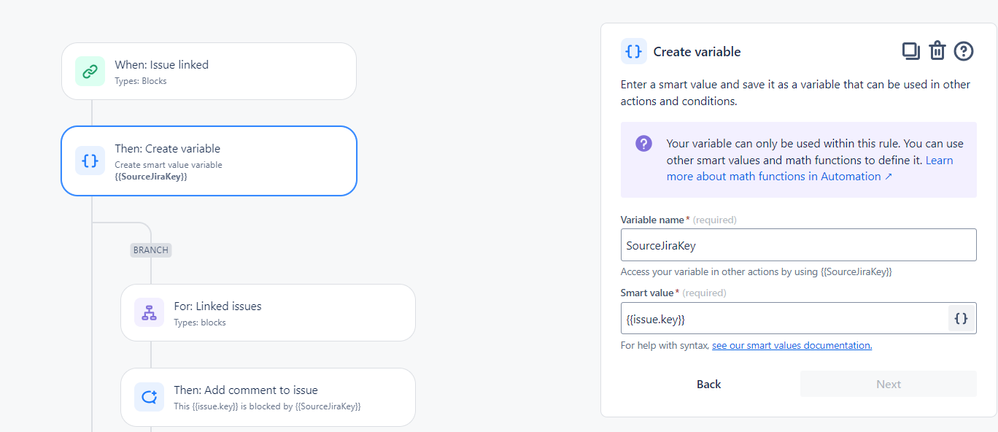998x432 pixels.
Task: Click the curly braces smart value picker
Action: [962, 319]
